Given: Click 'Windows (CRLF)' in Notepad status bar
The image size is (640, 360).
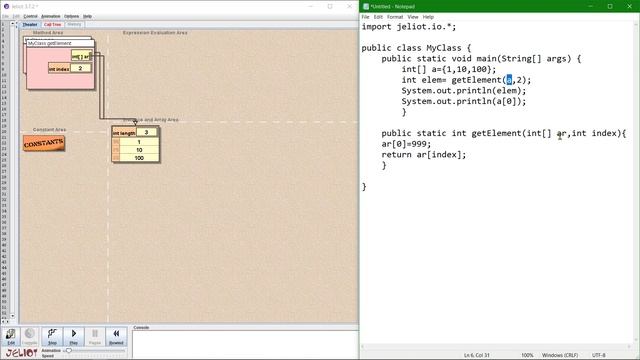Looking at the screenshot, I should pos(560,355).
